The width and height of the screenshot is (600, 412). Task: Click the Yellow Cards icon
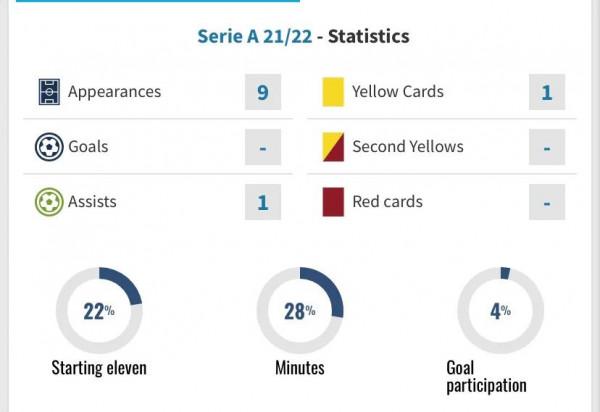(332, 92)
